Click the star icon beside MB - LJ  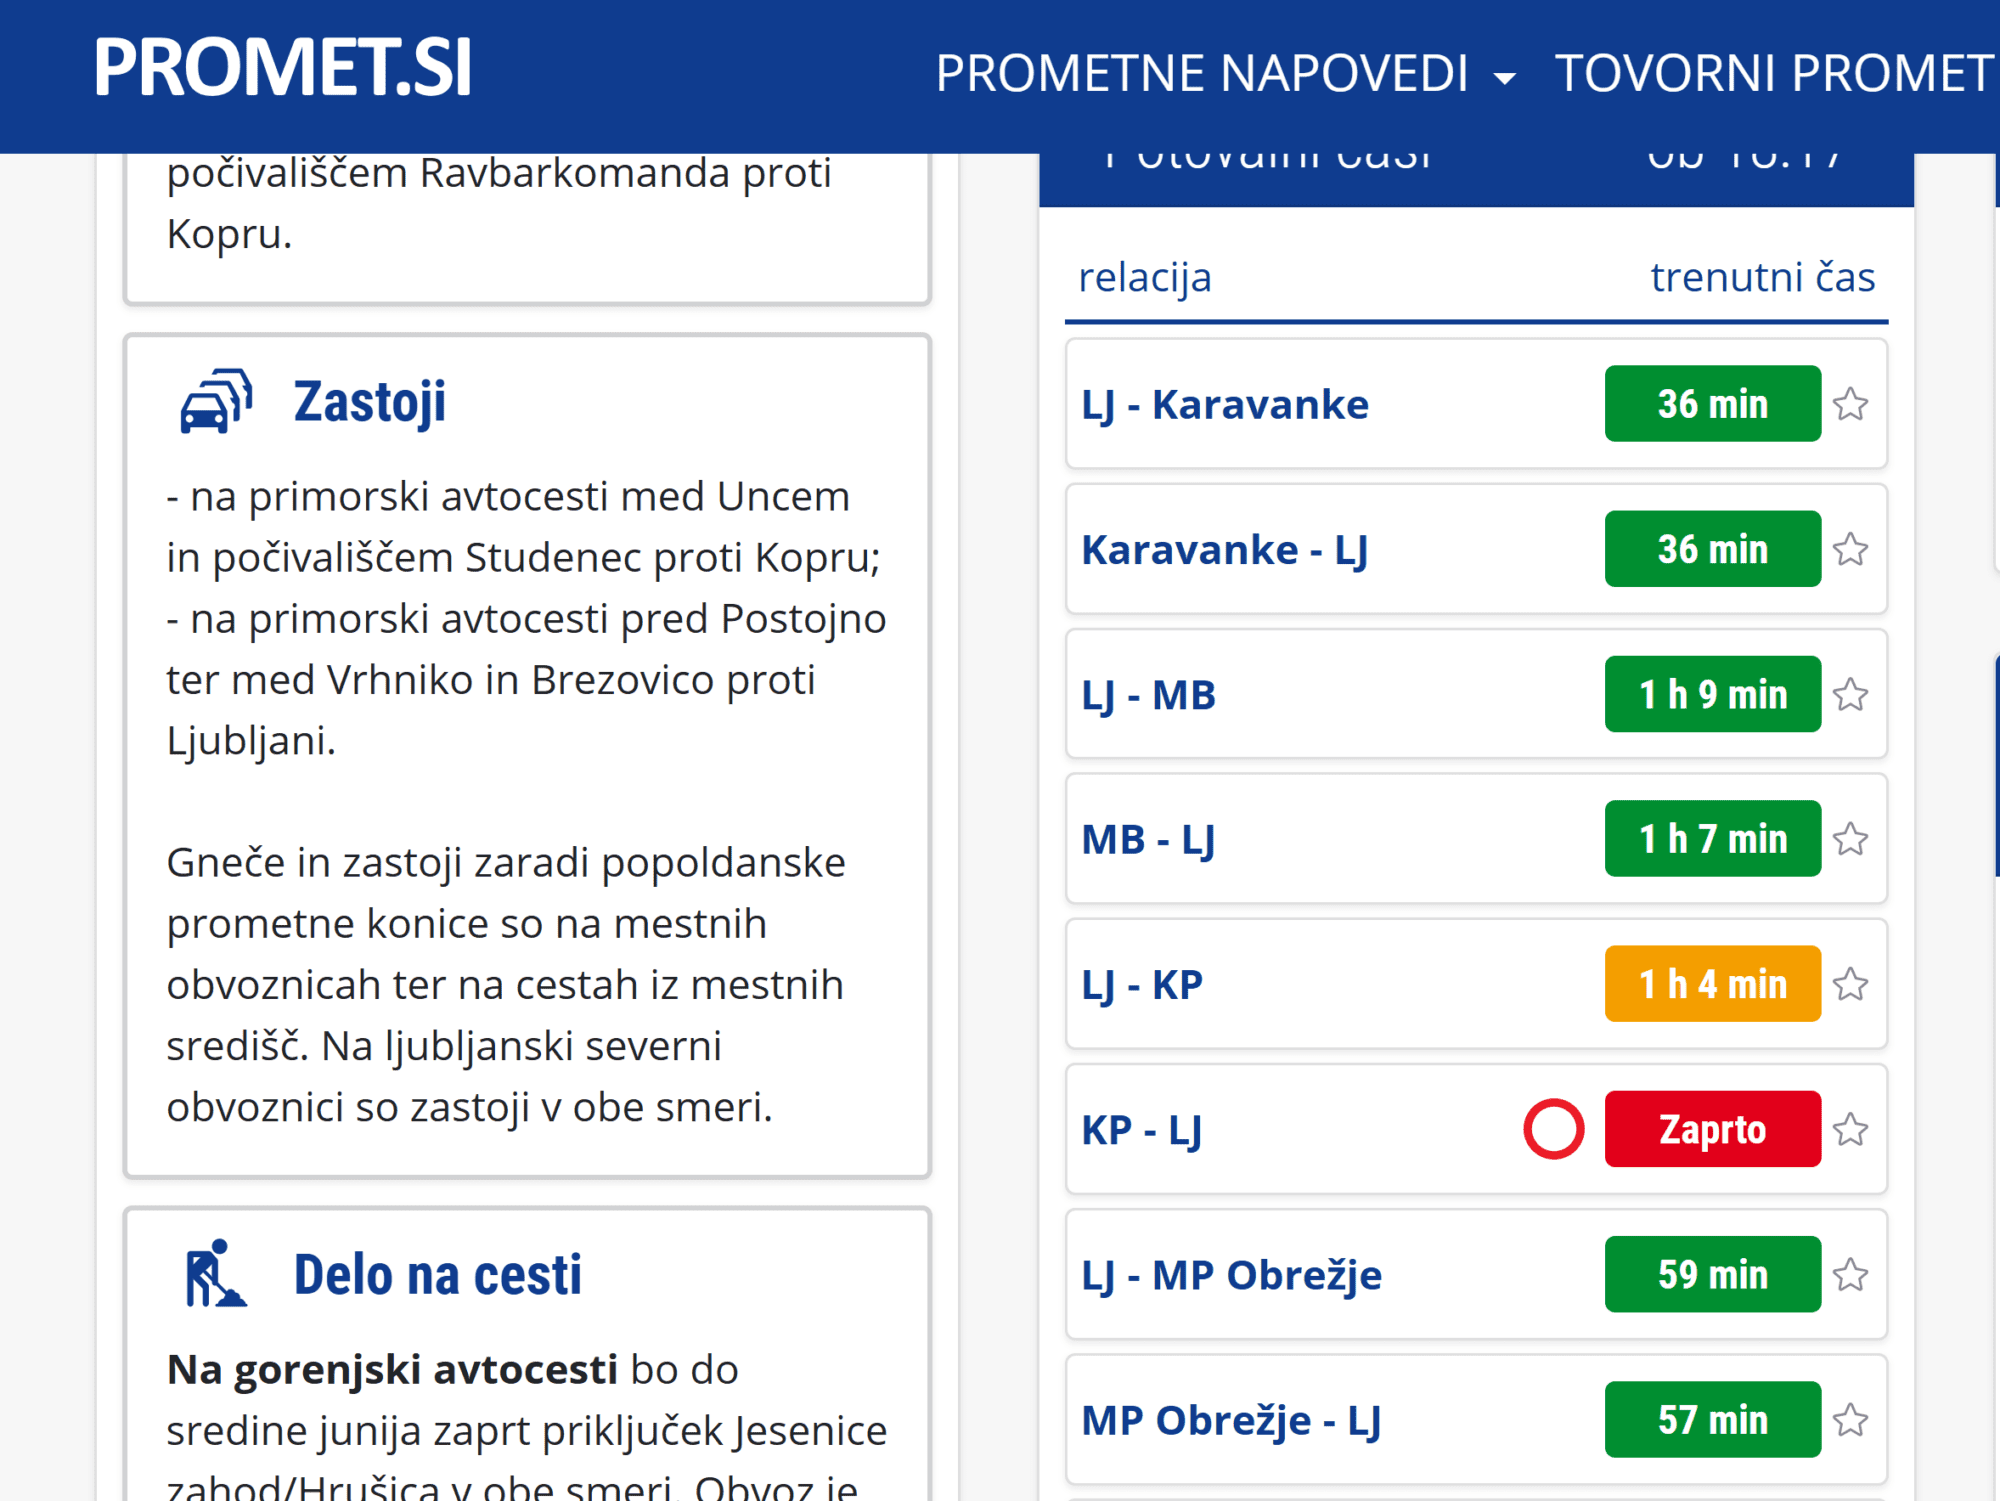click(x=1850, y=840)
